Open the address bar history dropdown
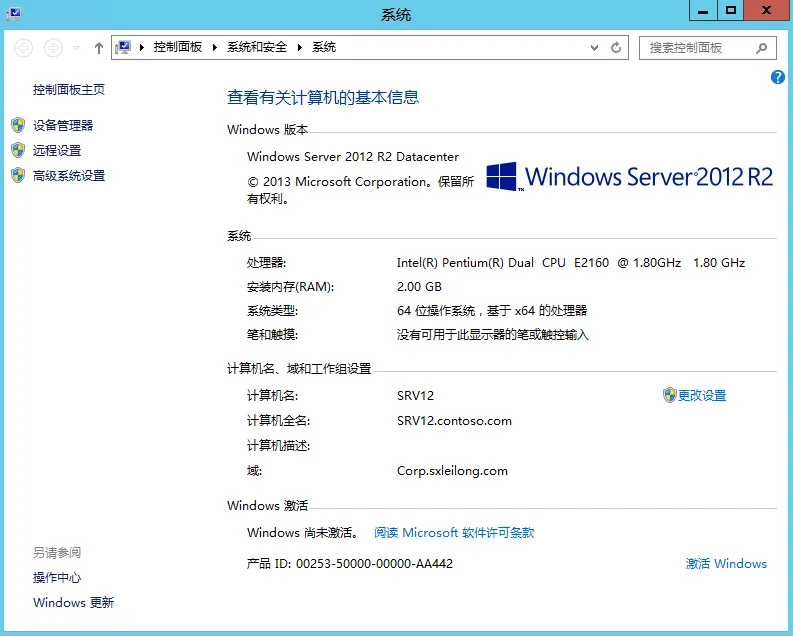Viewport: 793px width, 636px height. click(596, 47)
